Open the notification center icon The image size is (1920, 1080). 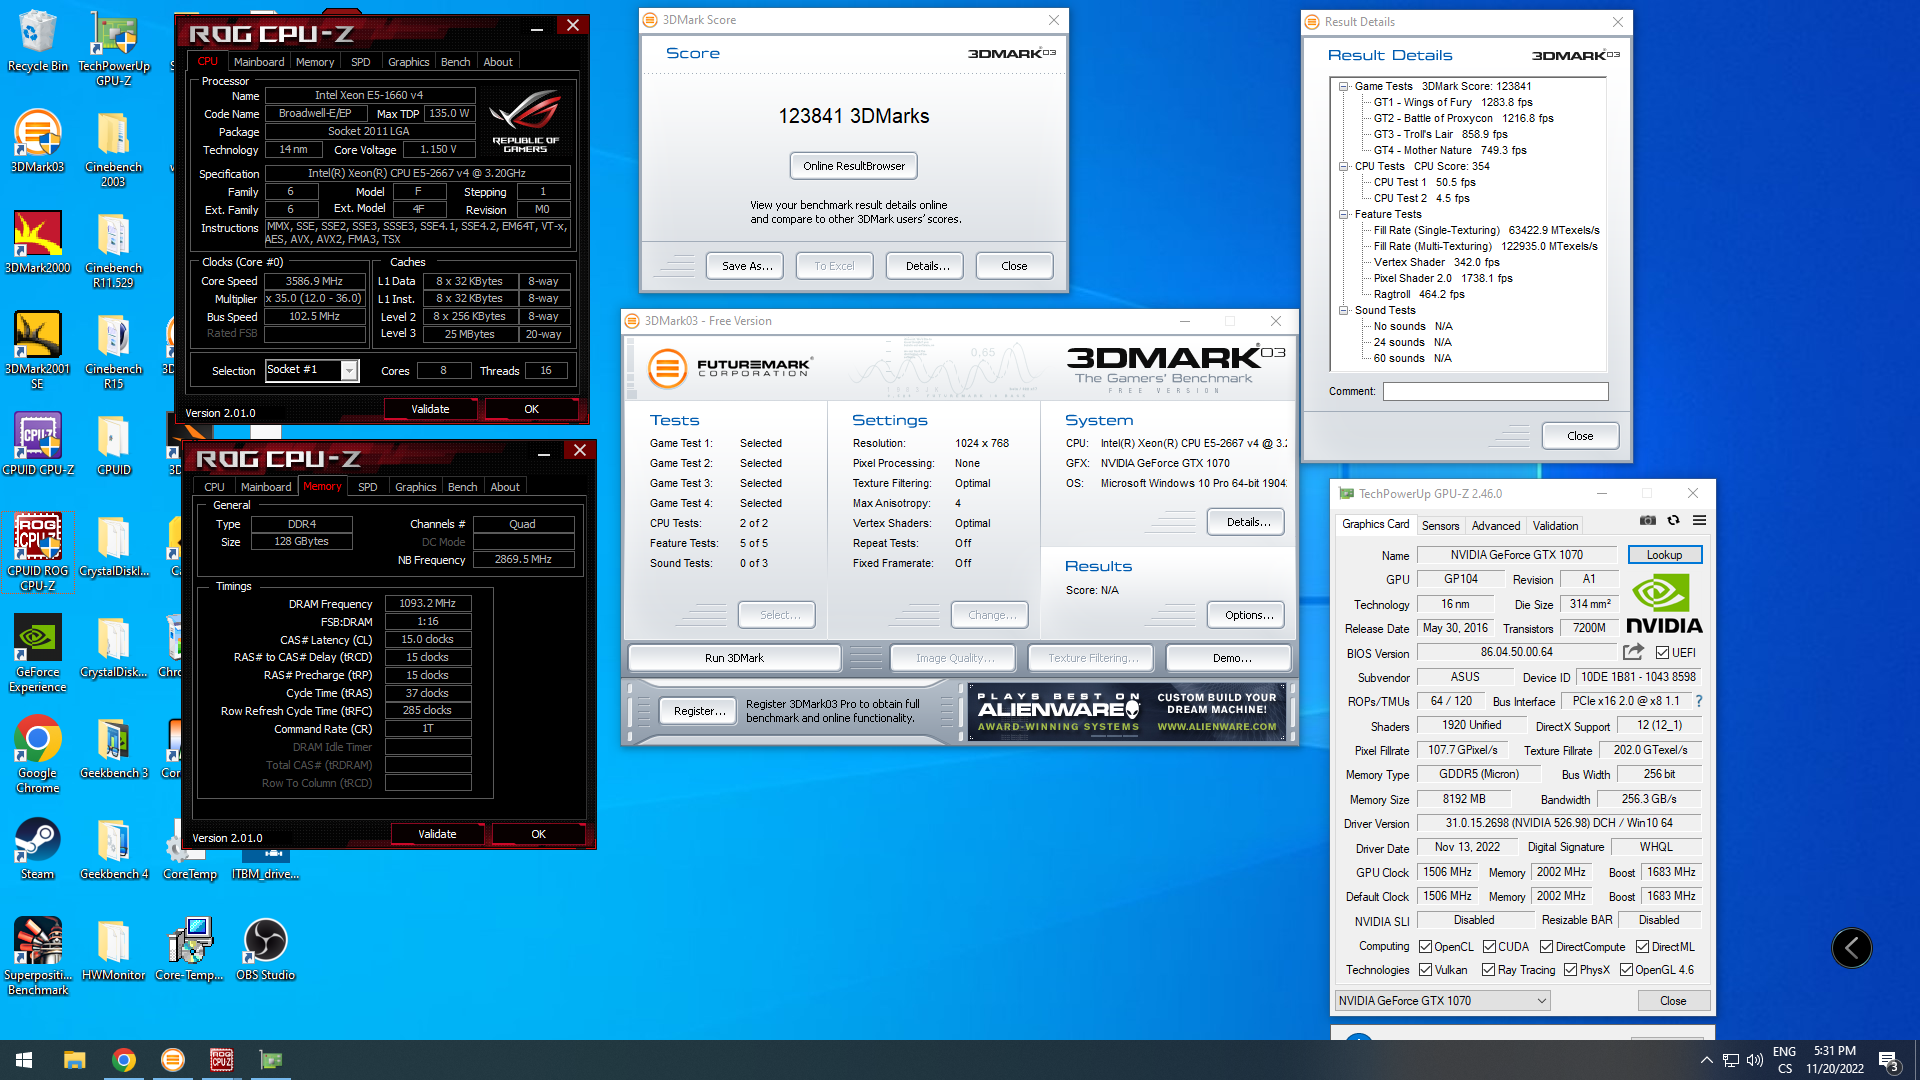[x=1889, y=1060]
